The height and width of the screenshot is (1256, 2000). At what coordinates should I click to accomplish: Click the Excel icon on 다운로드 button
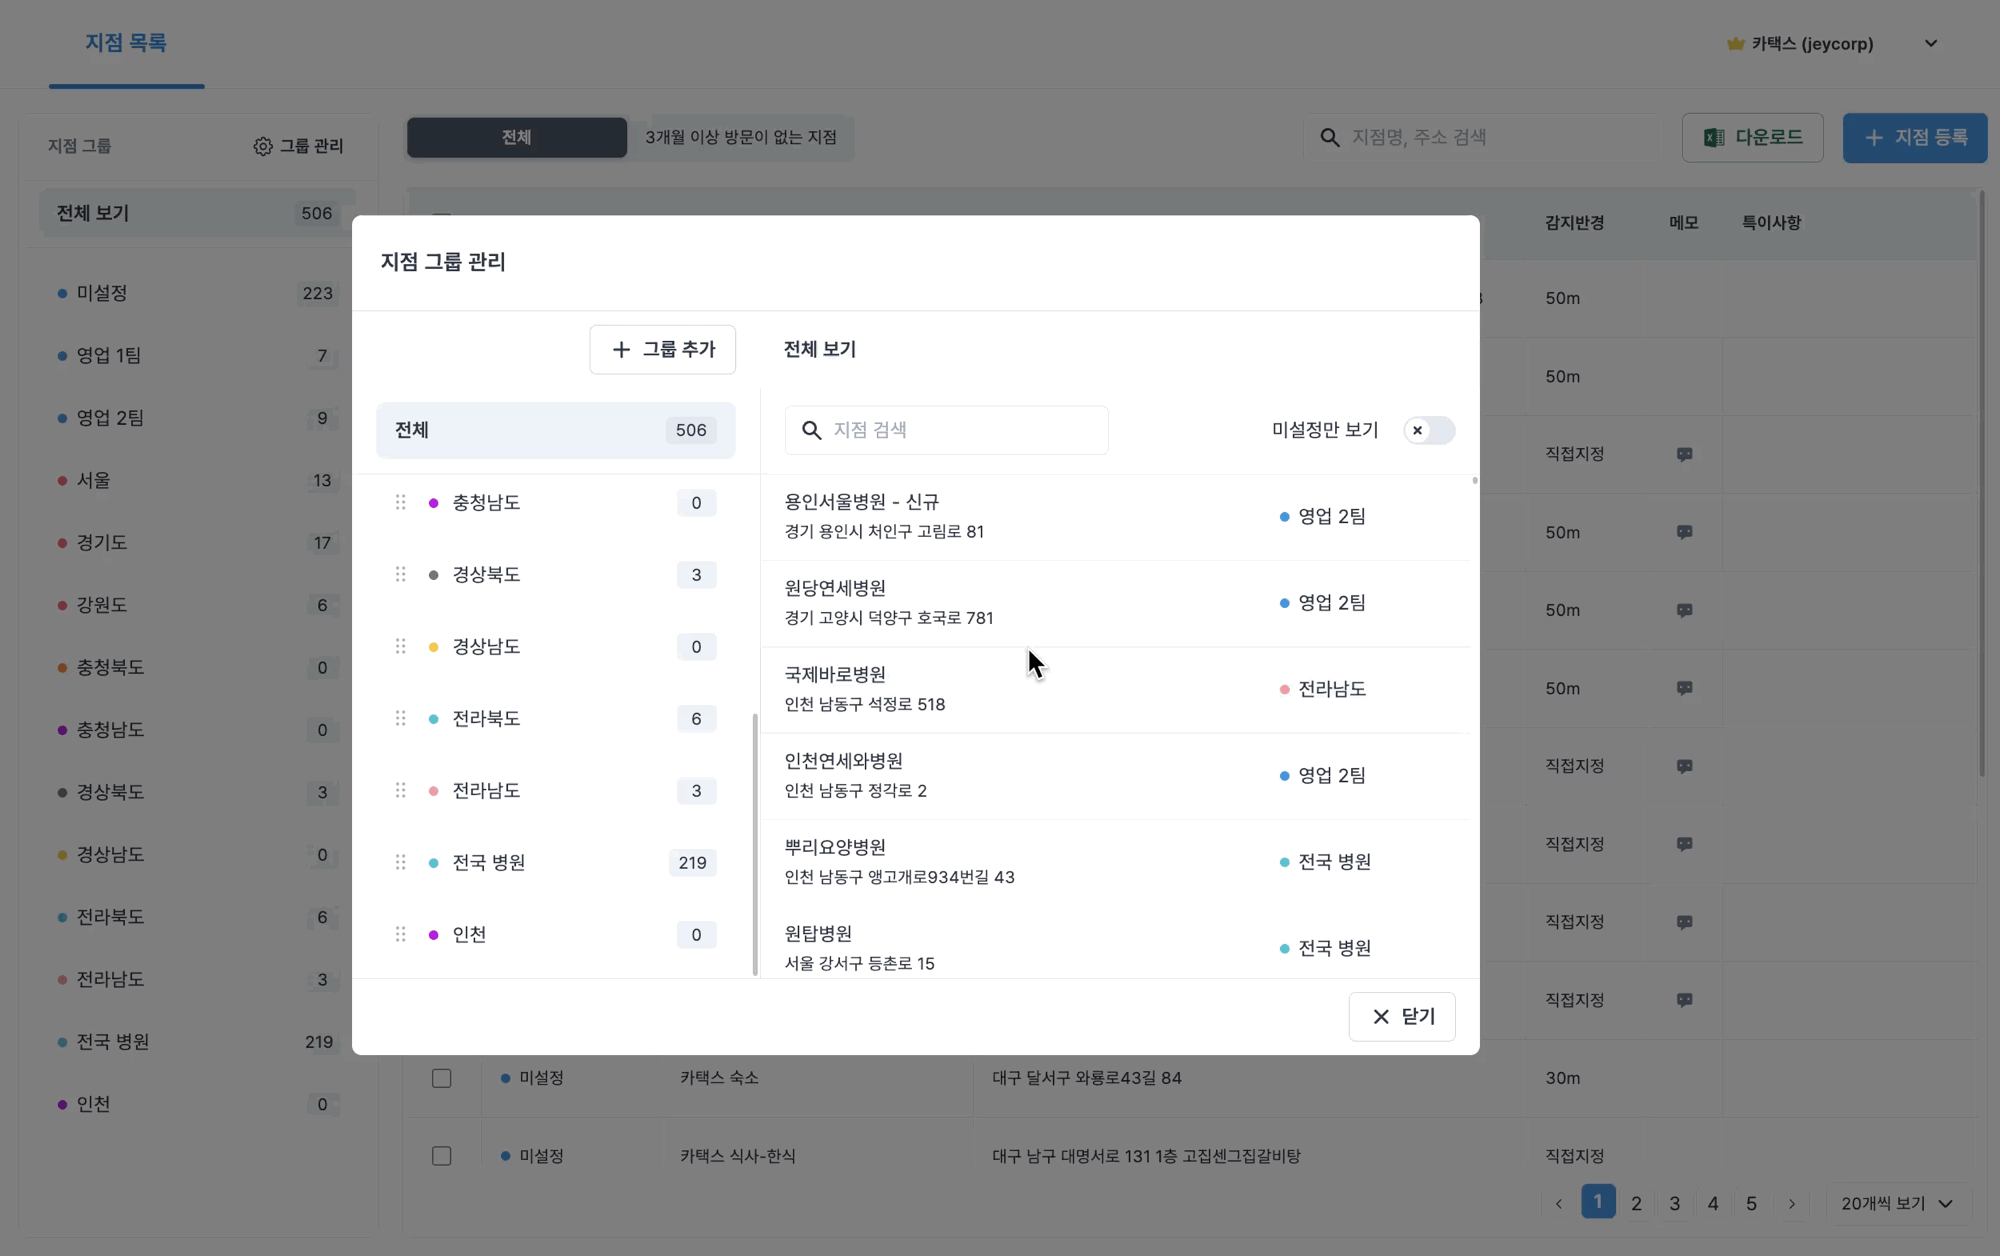tap(1713, 137)
